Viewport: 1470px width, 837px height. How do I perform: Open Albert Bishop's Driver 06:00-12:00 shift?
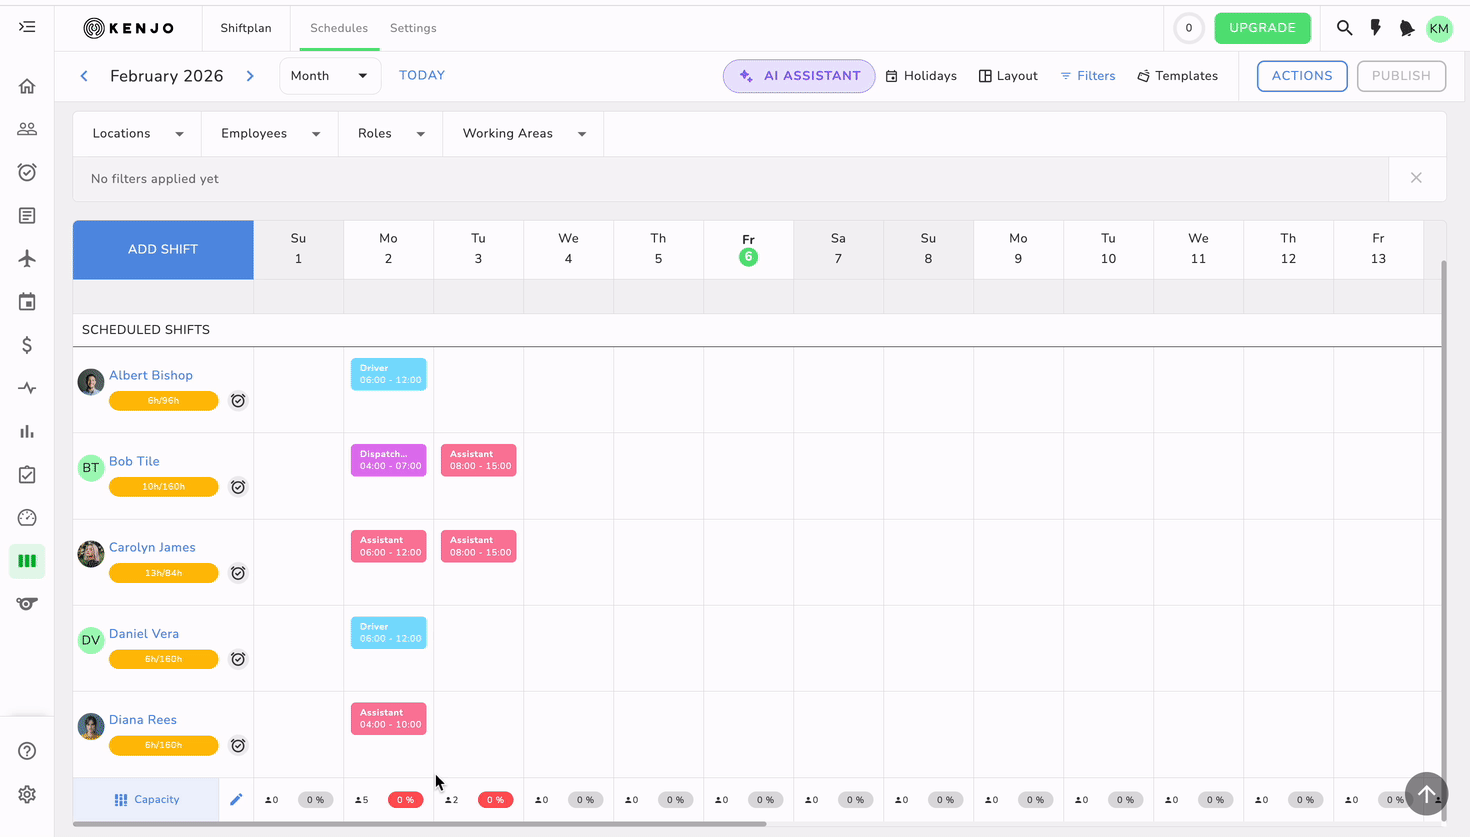click(389, 374)
